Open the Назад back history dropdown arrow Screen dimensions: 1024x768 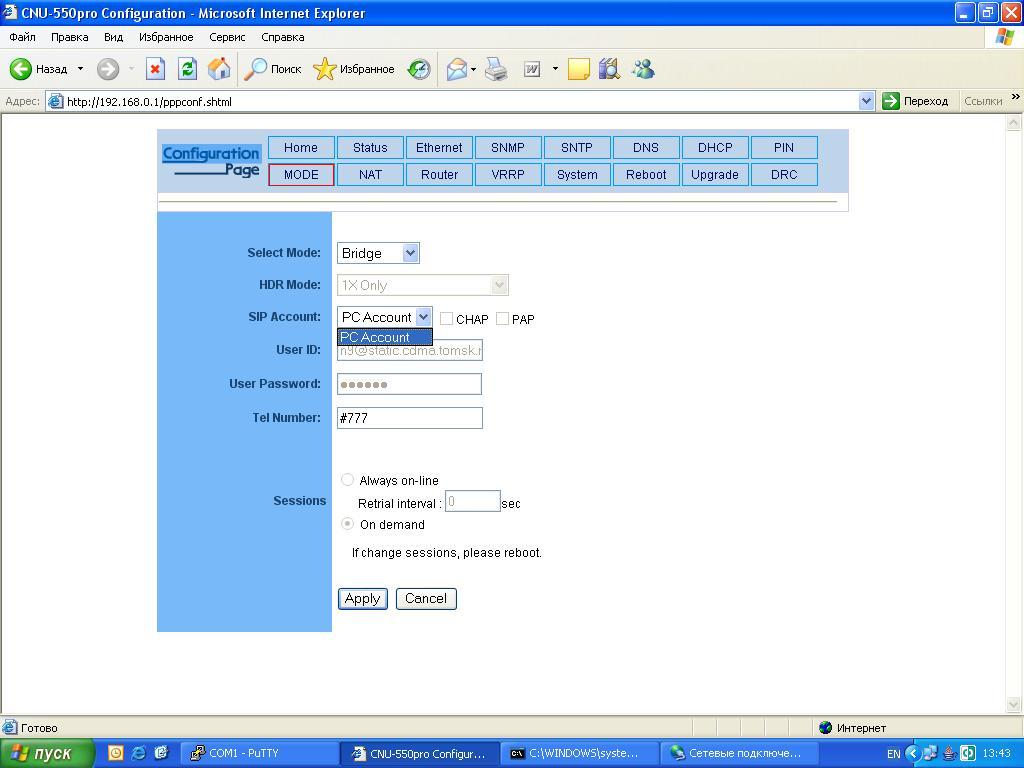(80, 69)
